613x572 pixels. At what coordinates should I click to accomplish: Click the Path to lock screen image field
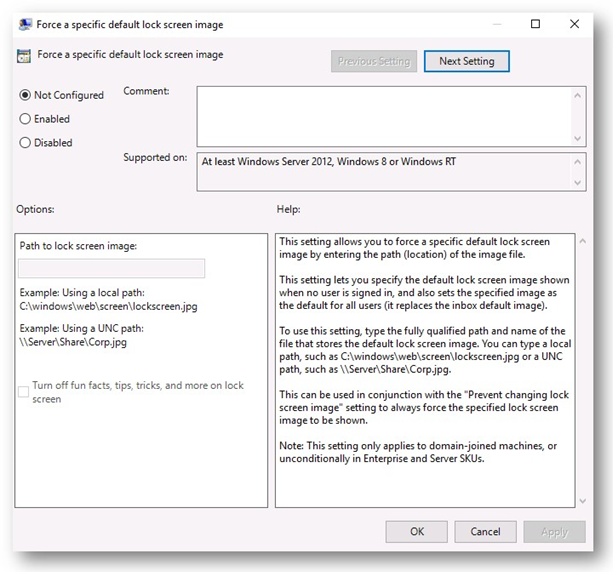click(x=112, y=268)
